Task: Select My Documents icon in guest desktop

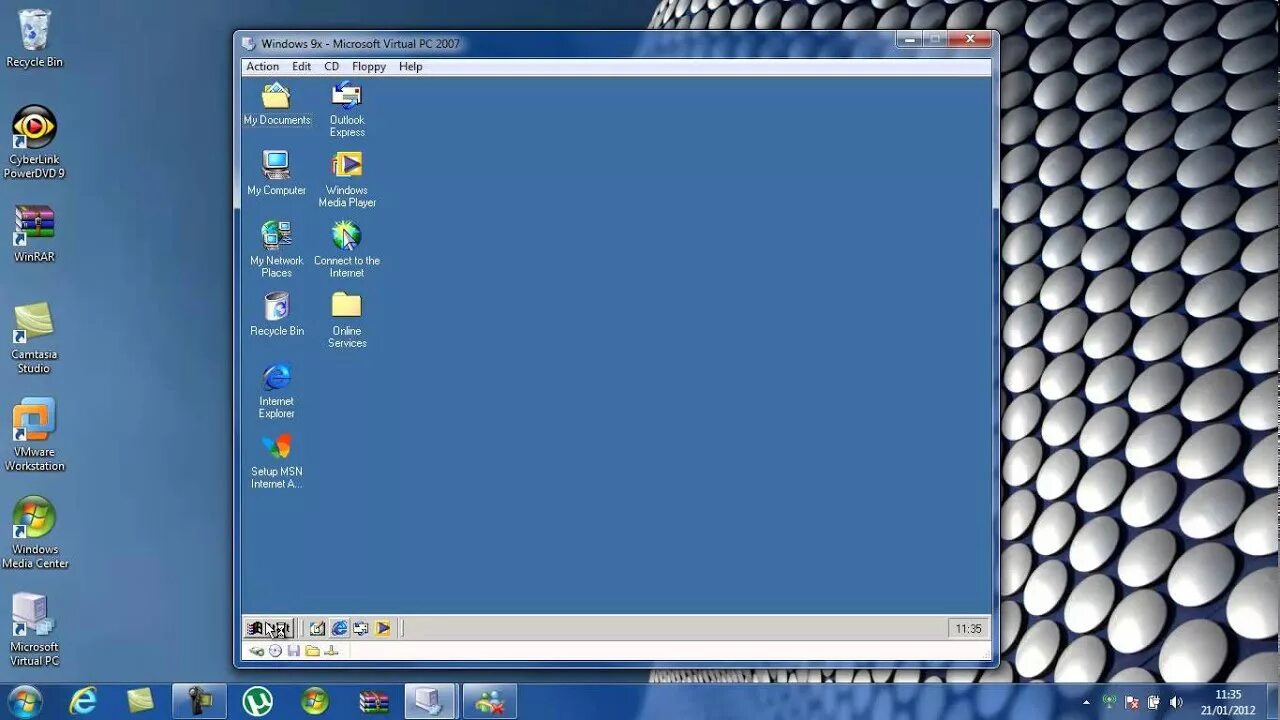Action: tap(277, 104)
